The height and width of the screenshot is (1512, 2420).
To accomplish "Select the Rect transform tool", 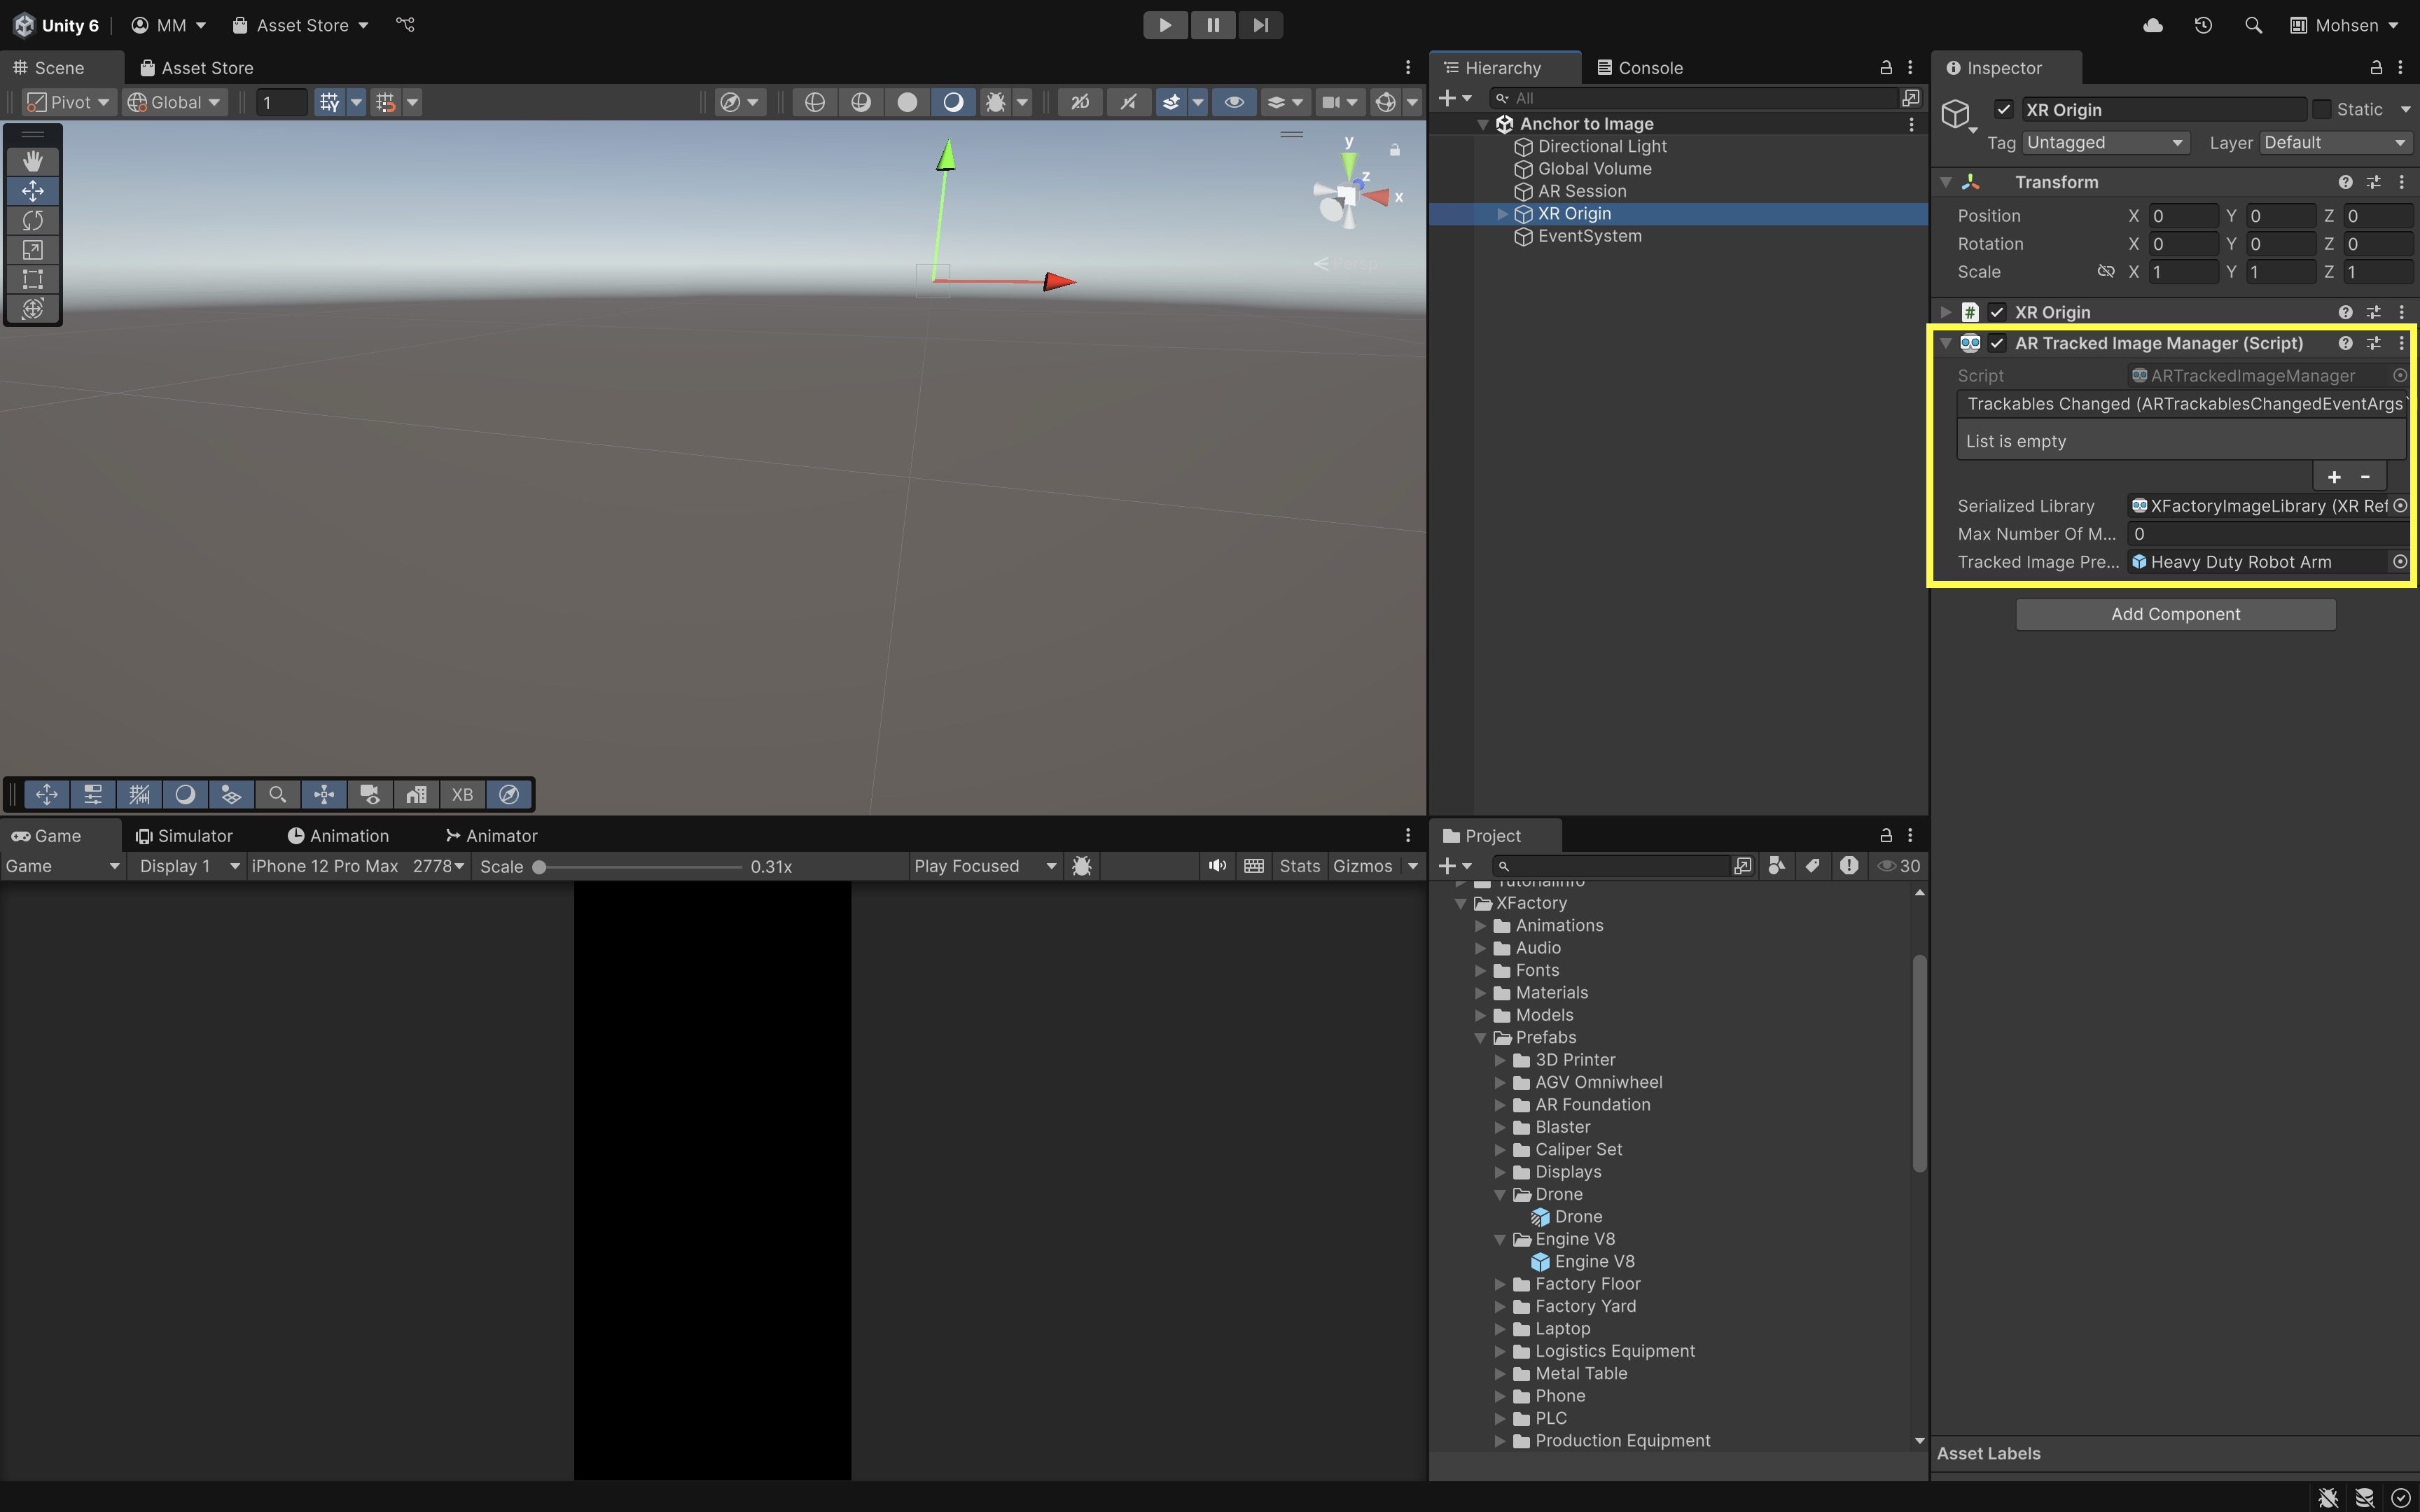I will pos(32,279).
